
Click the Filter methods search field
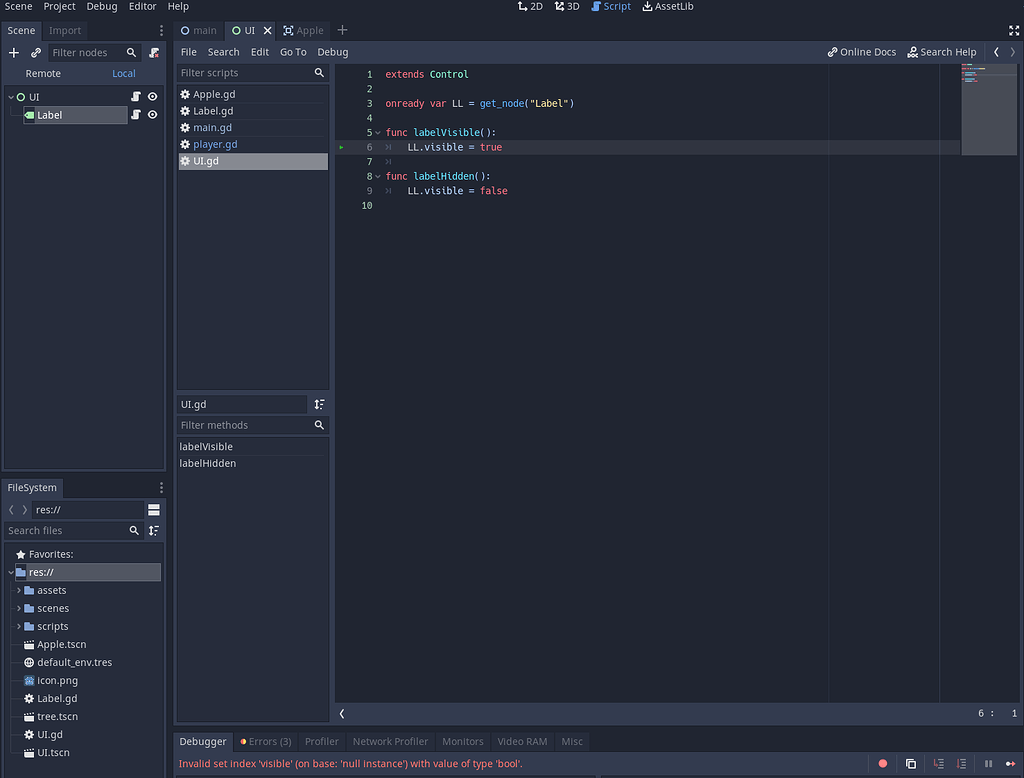click(245, 425)
